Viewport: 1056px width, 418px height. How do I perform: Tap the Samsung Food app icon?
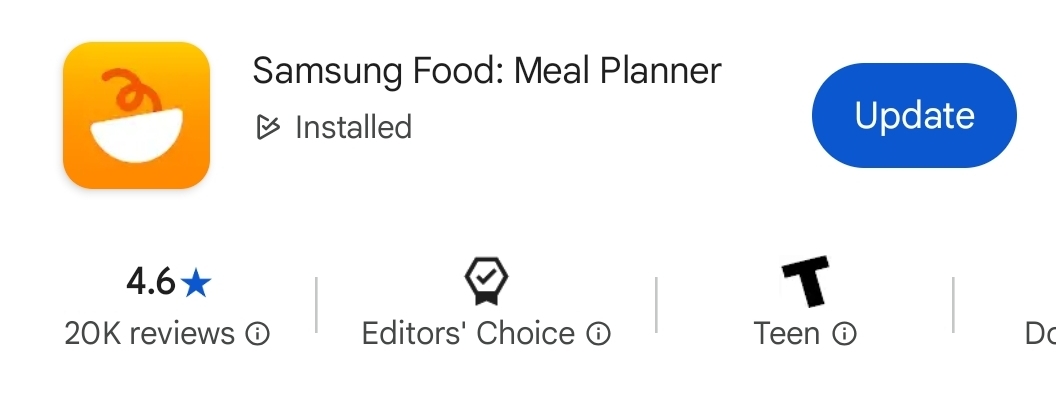click(137, 115)
